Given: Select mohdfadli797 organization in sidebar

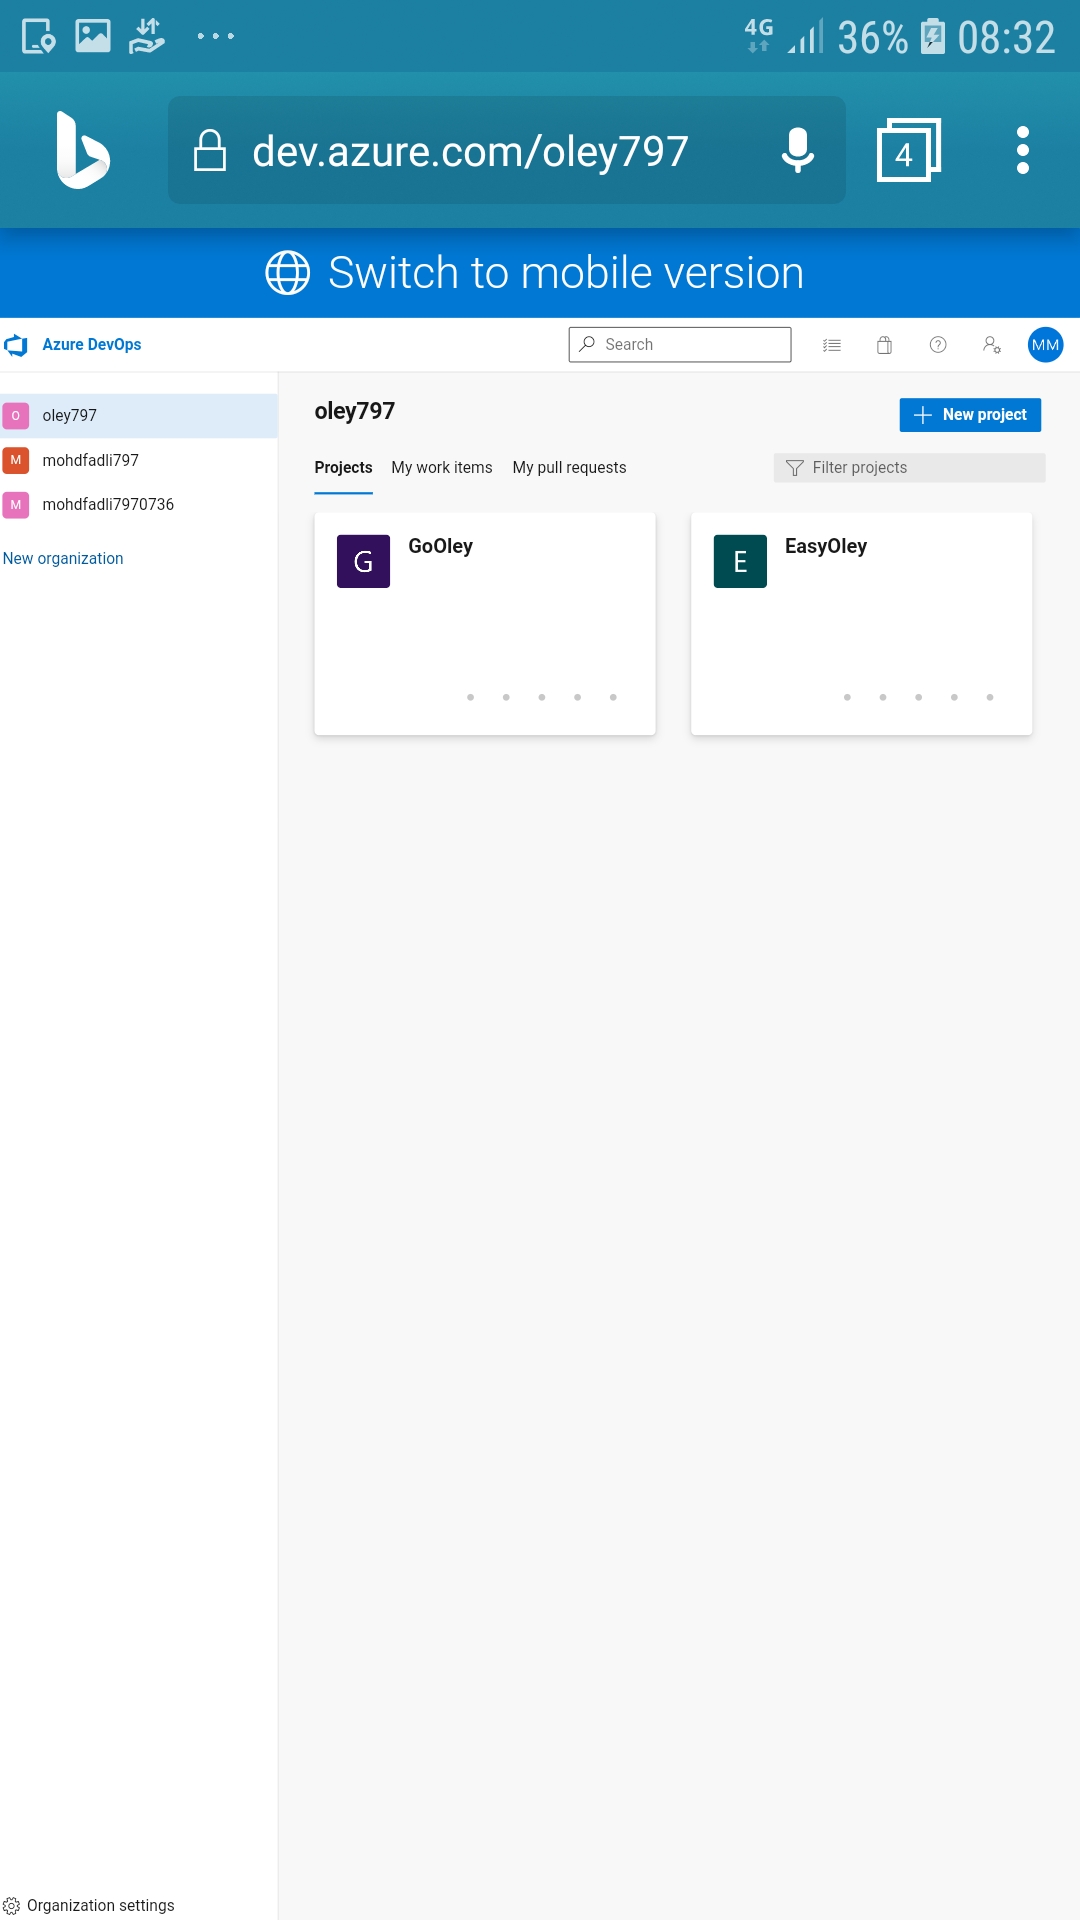Looking at the screenshot, I should (x=139, y=460).
